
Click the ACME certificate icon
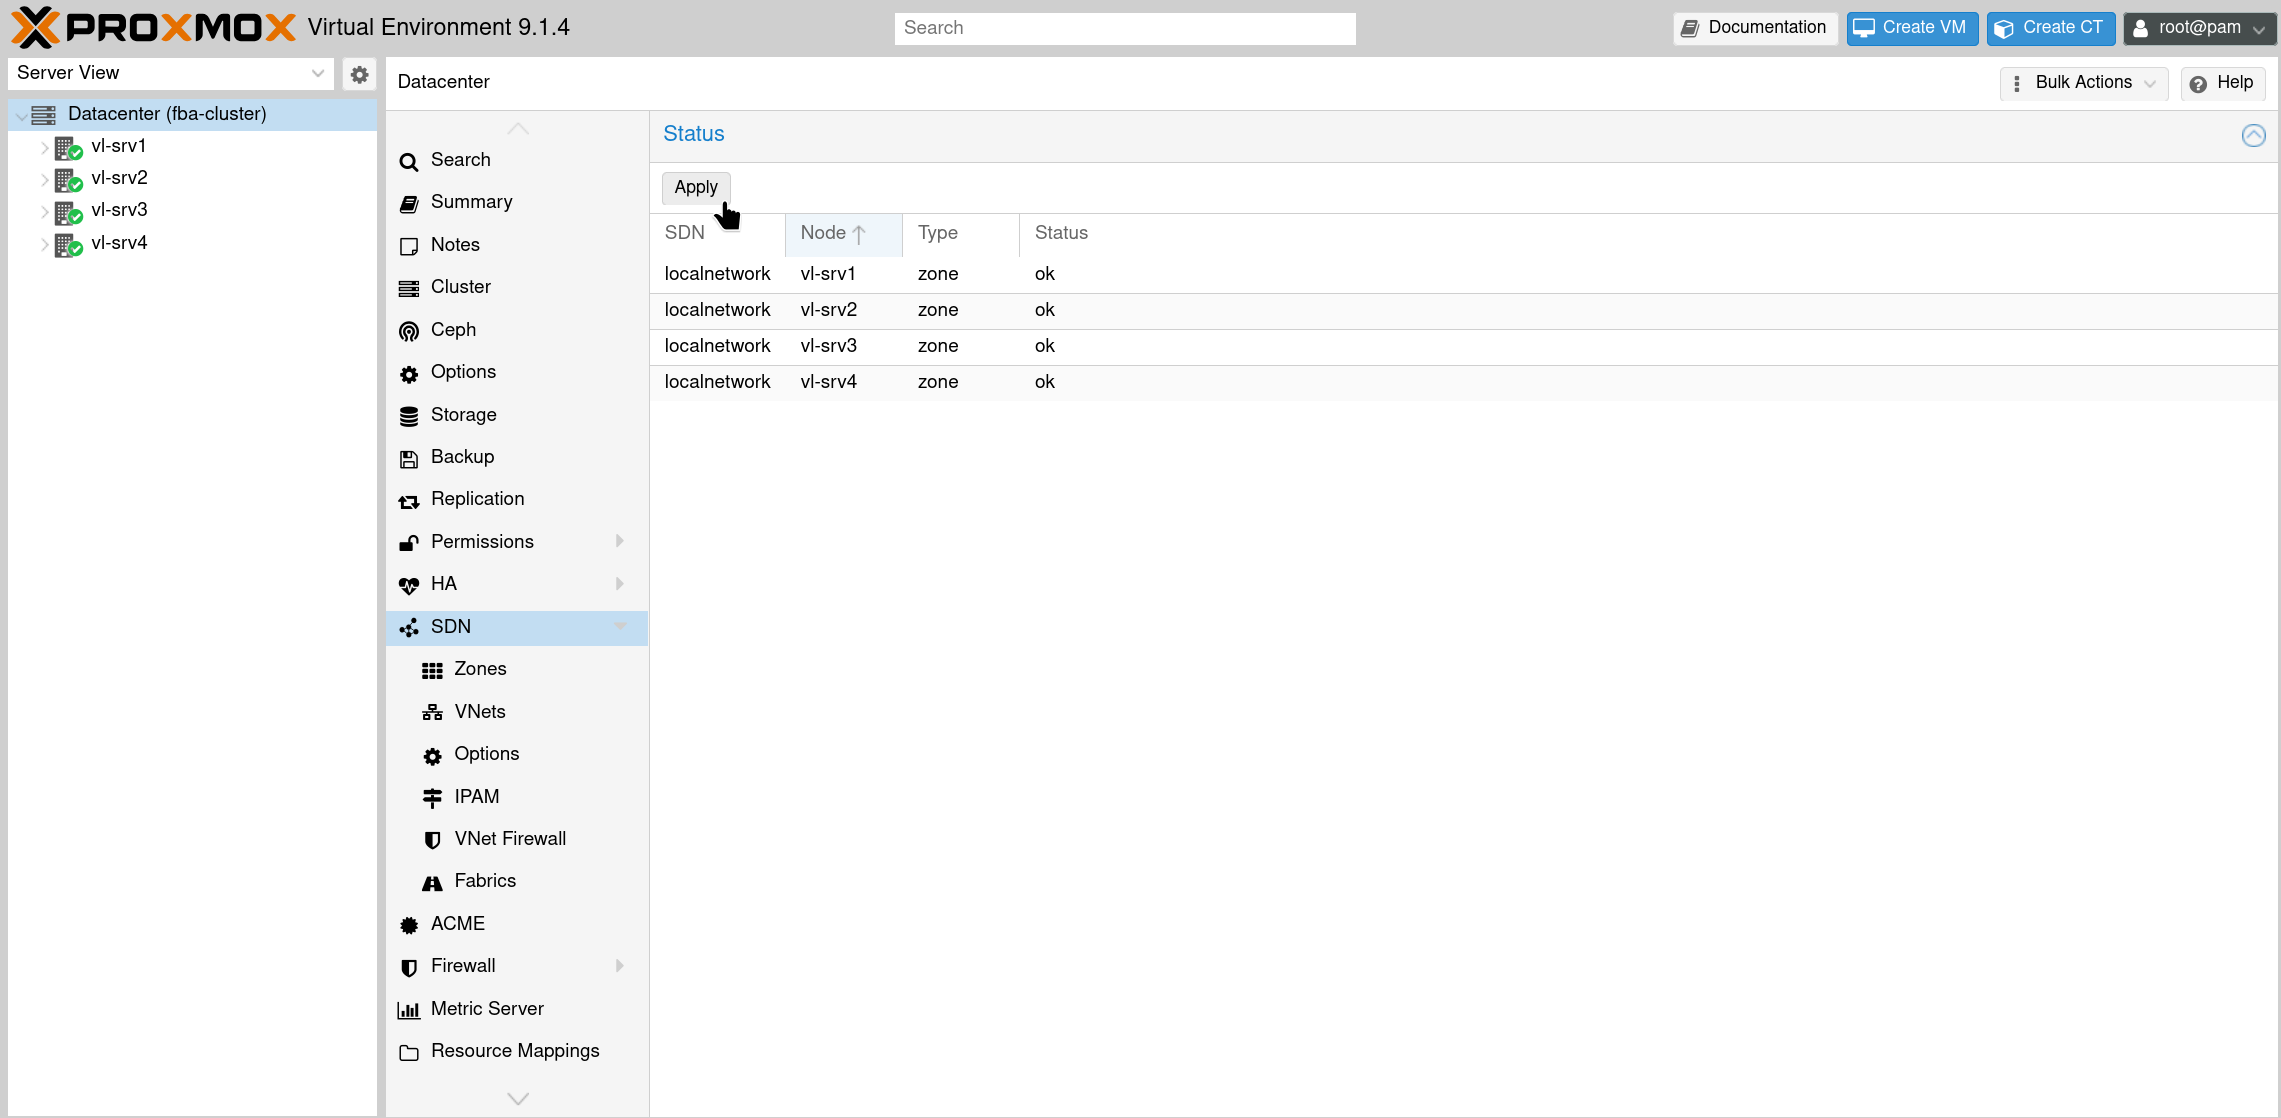tap(409, 925)
